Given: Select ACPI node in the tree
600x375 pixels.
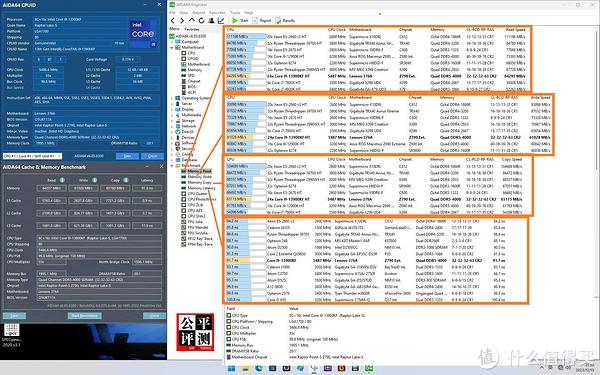Looking at the screenshot, I should [189, 92].
